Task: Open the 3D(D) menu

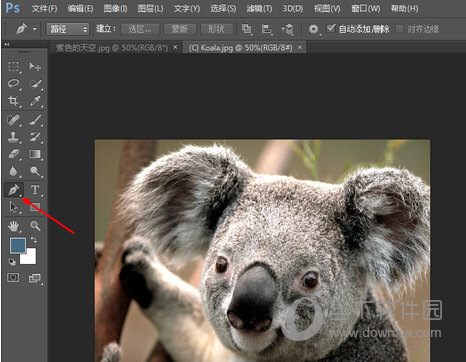Action: click(293, 8)
